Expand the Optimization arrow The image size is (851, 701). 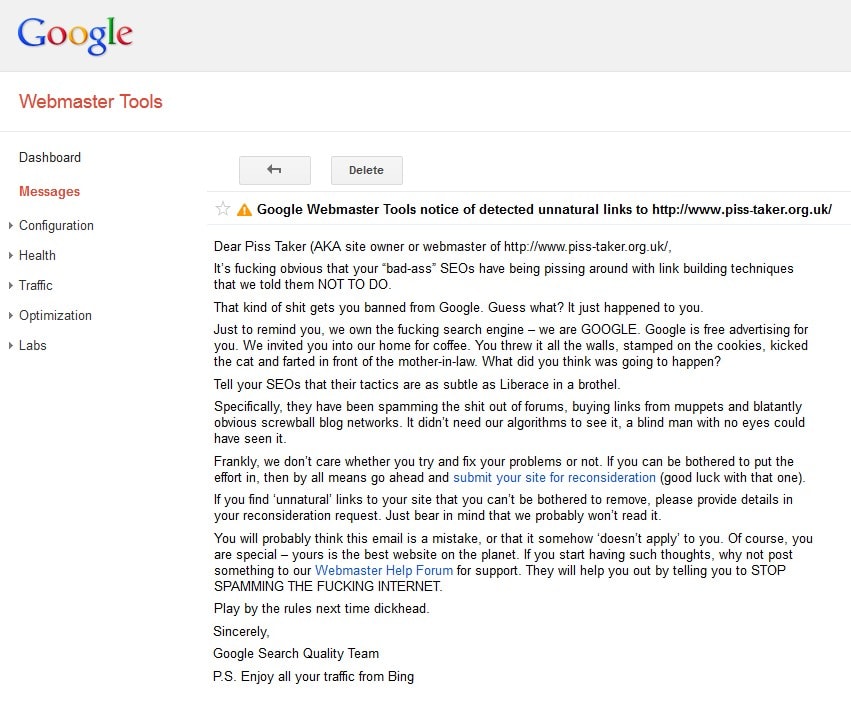pyautogui.click(x=10, y=316)
